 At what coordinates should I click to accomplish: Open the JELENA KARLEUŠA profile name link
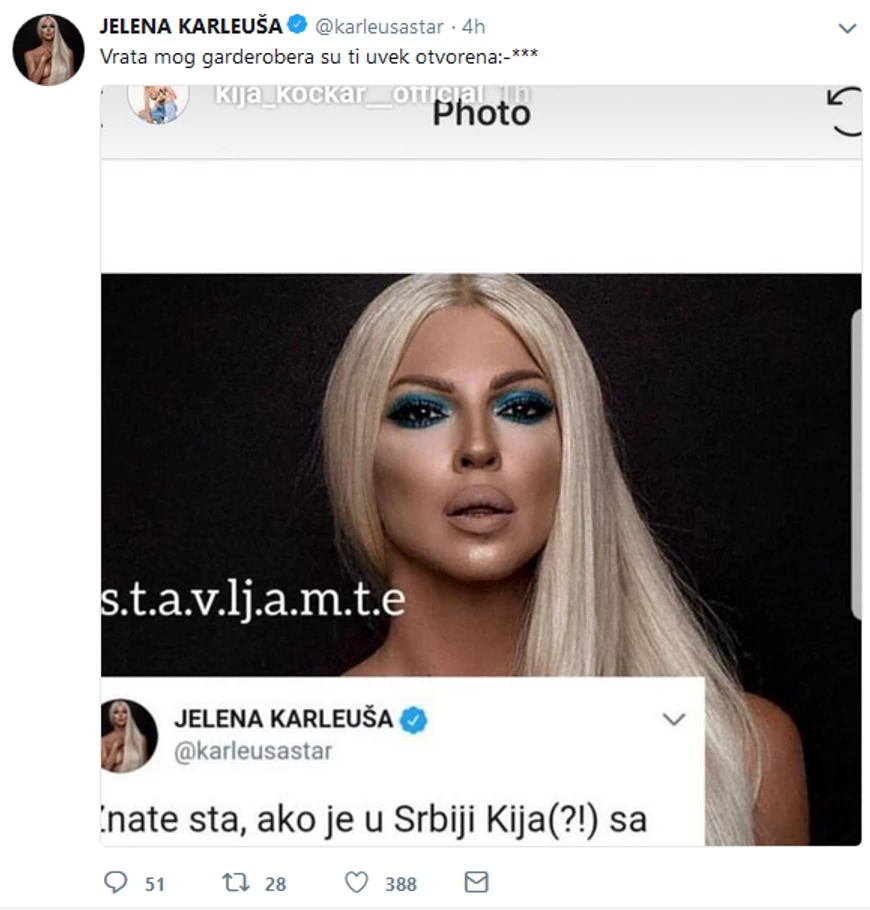click(x=191, y=26)
